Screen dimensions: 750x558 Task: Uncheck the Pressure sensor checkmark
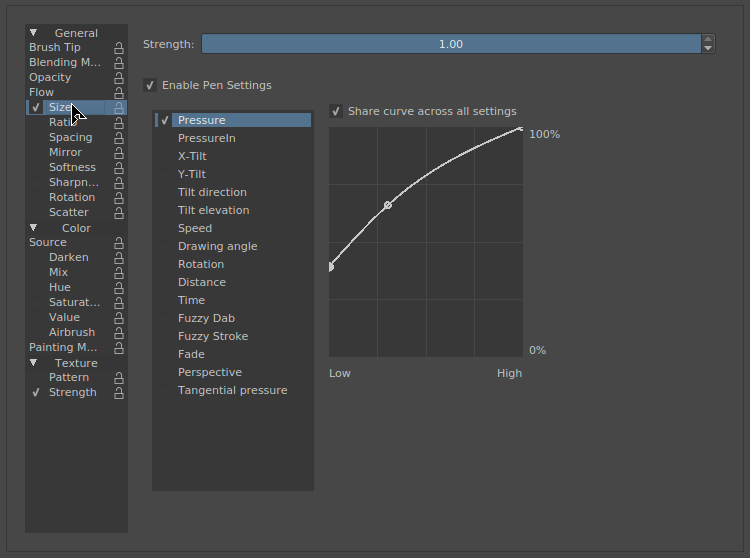pyautogui.click(x=165, y=120)
